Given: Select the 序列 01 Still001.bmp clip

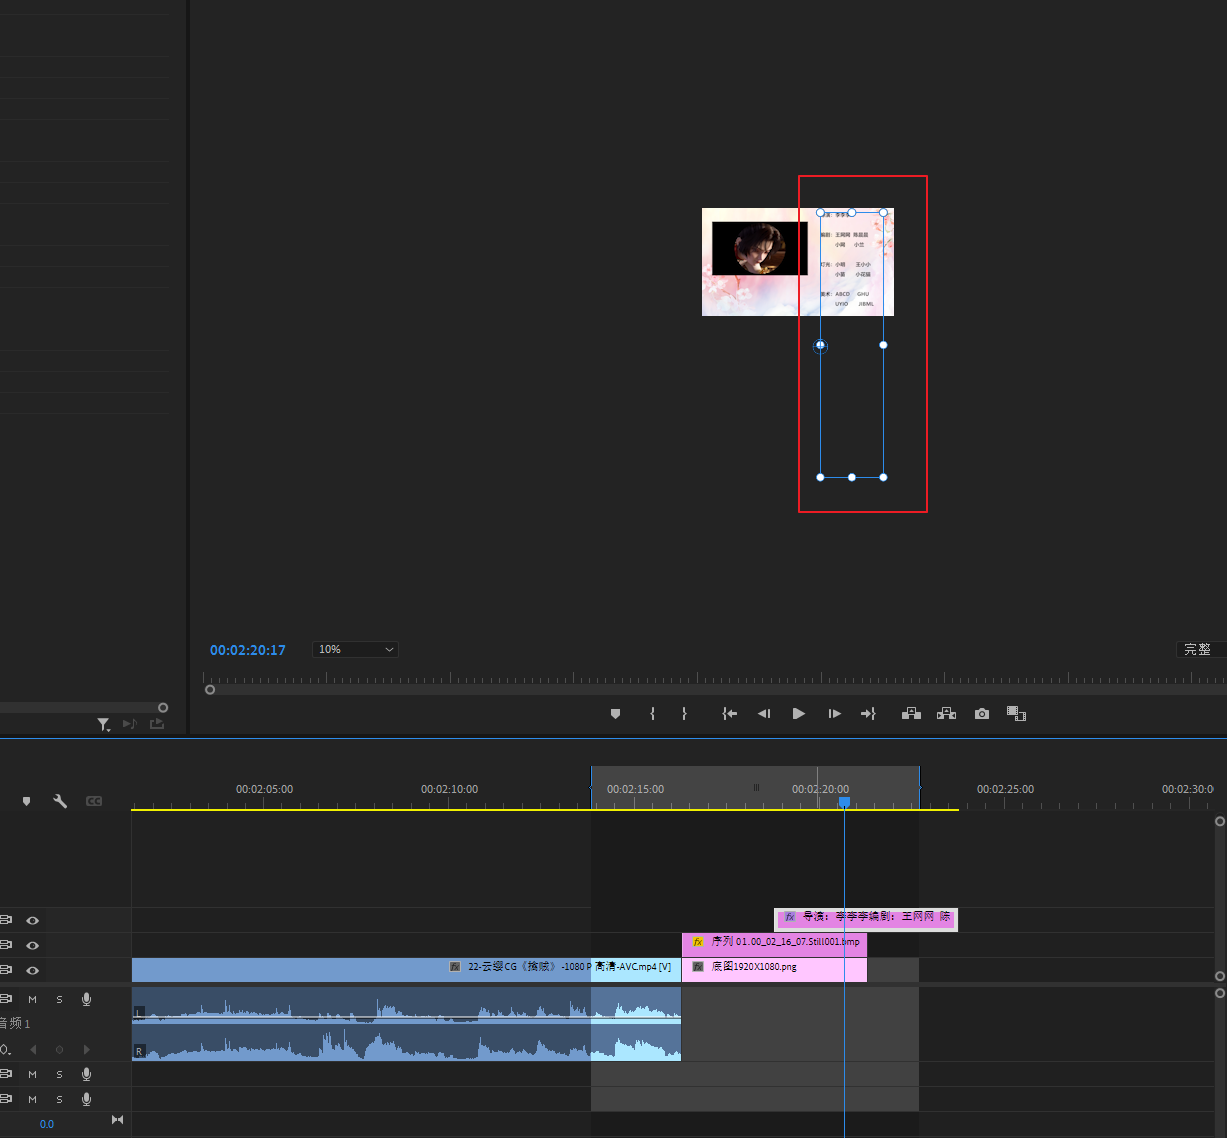Looking at the screenshot, I should coord(780,943).
